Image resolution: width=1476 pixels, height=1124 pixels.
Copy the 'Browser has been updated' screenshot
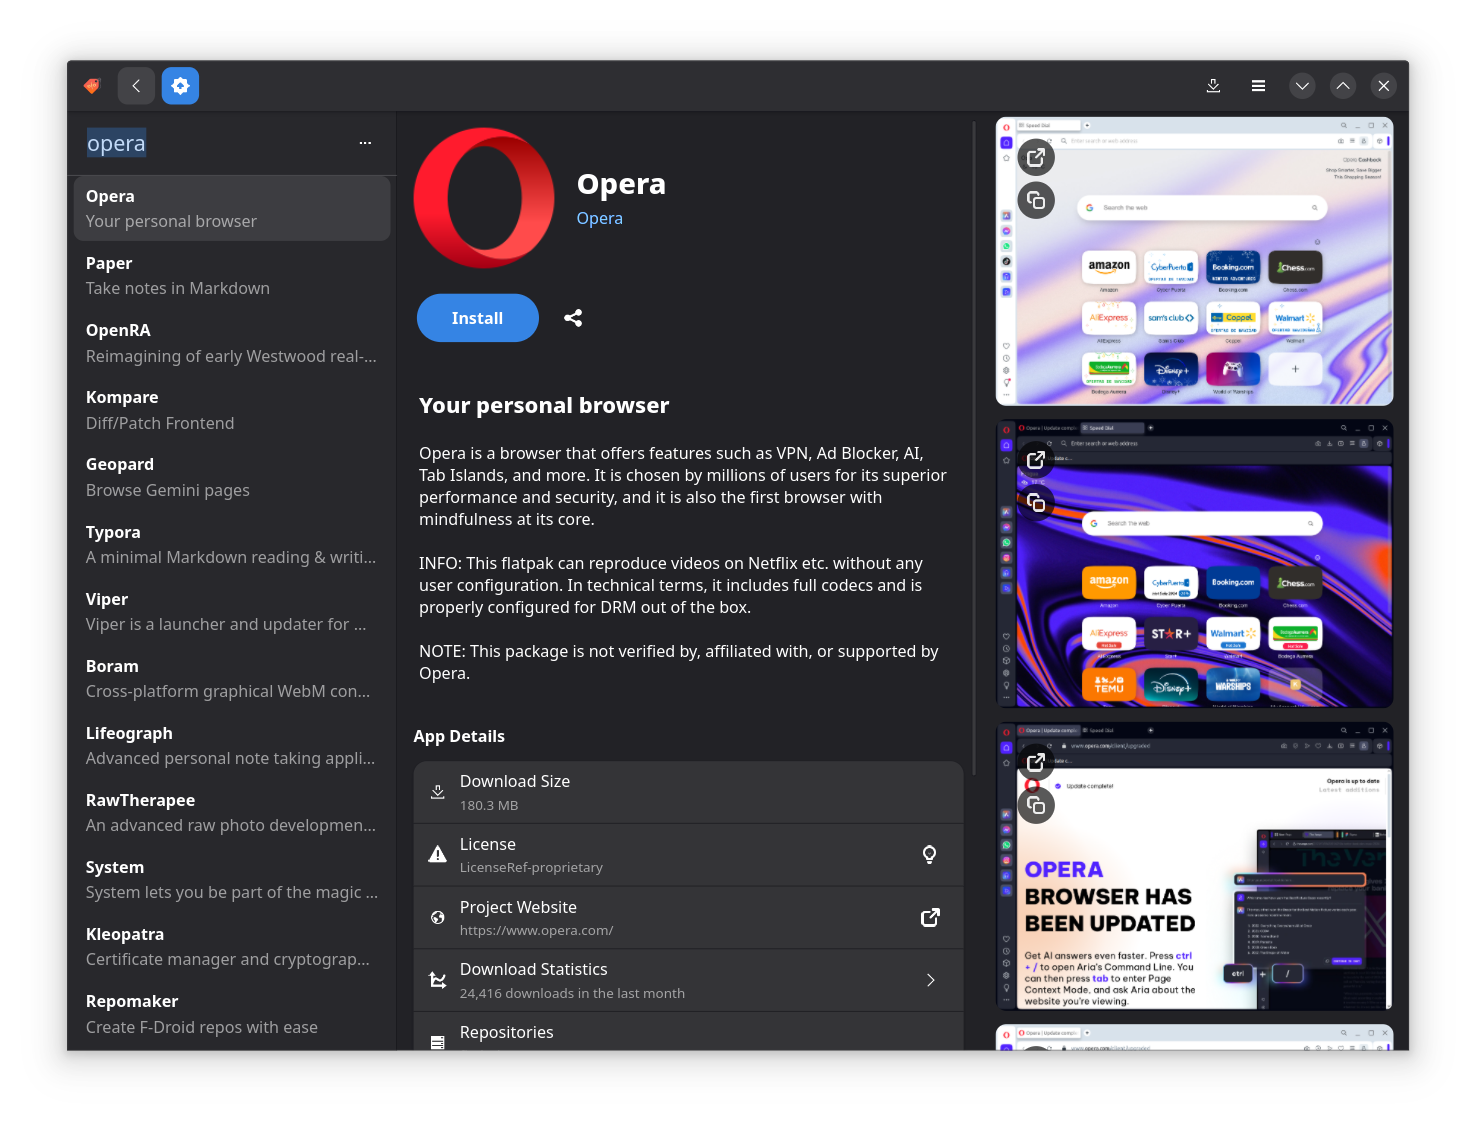1036,805
